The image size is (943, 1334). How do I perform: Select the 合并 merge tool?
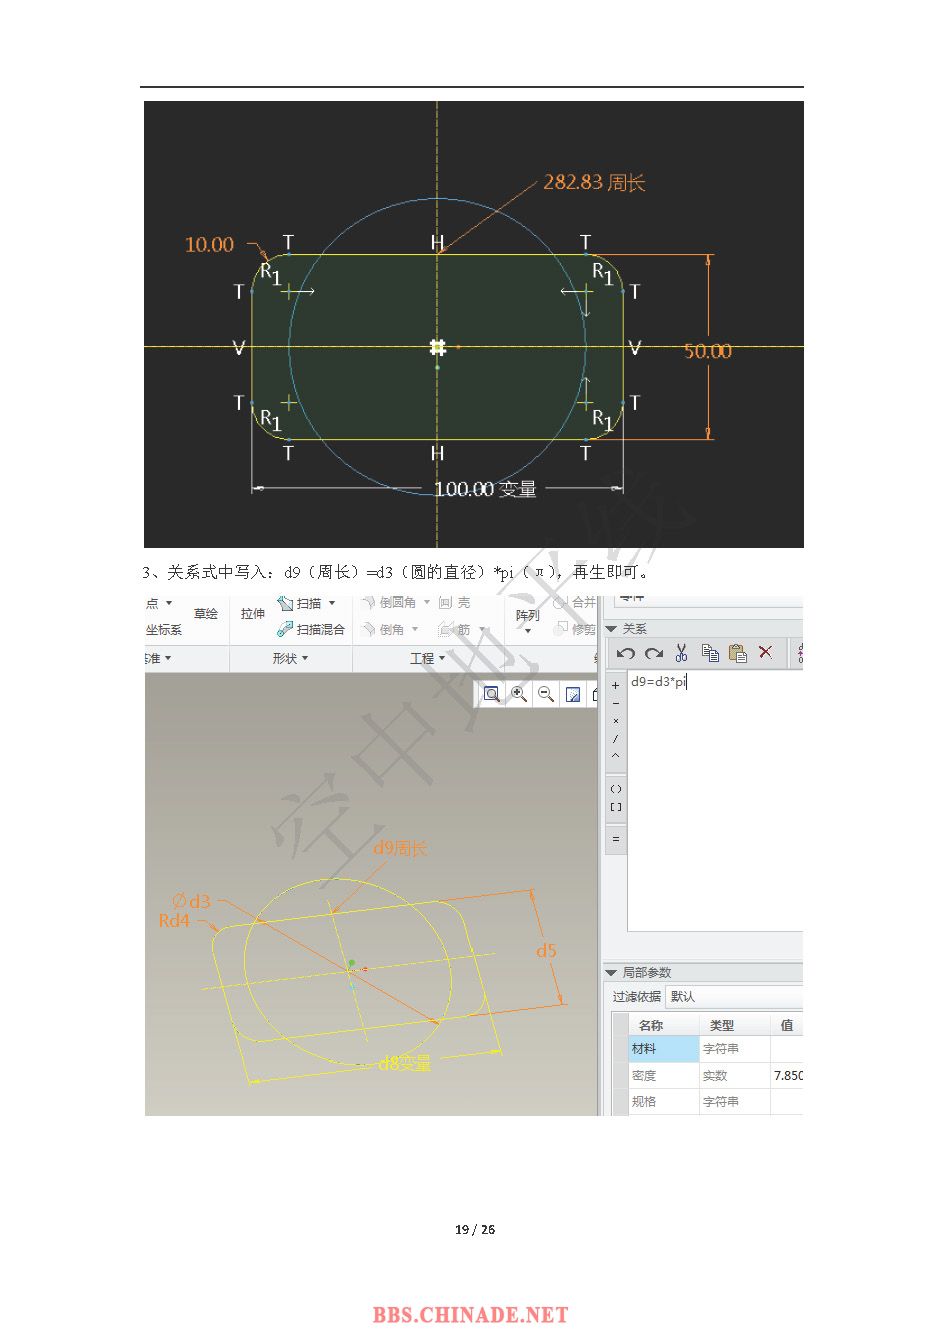[x=576, y=602]
